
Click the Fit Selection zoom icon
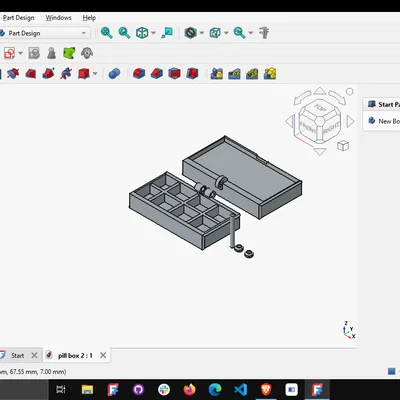[x=124, y=33]
